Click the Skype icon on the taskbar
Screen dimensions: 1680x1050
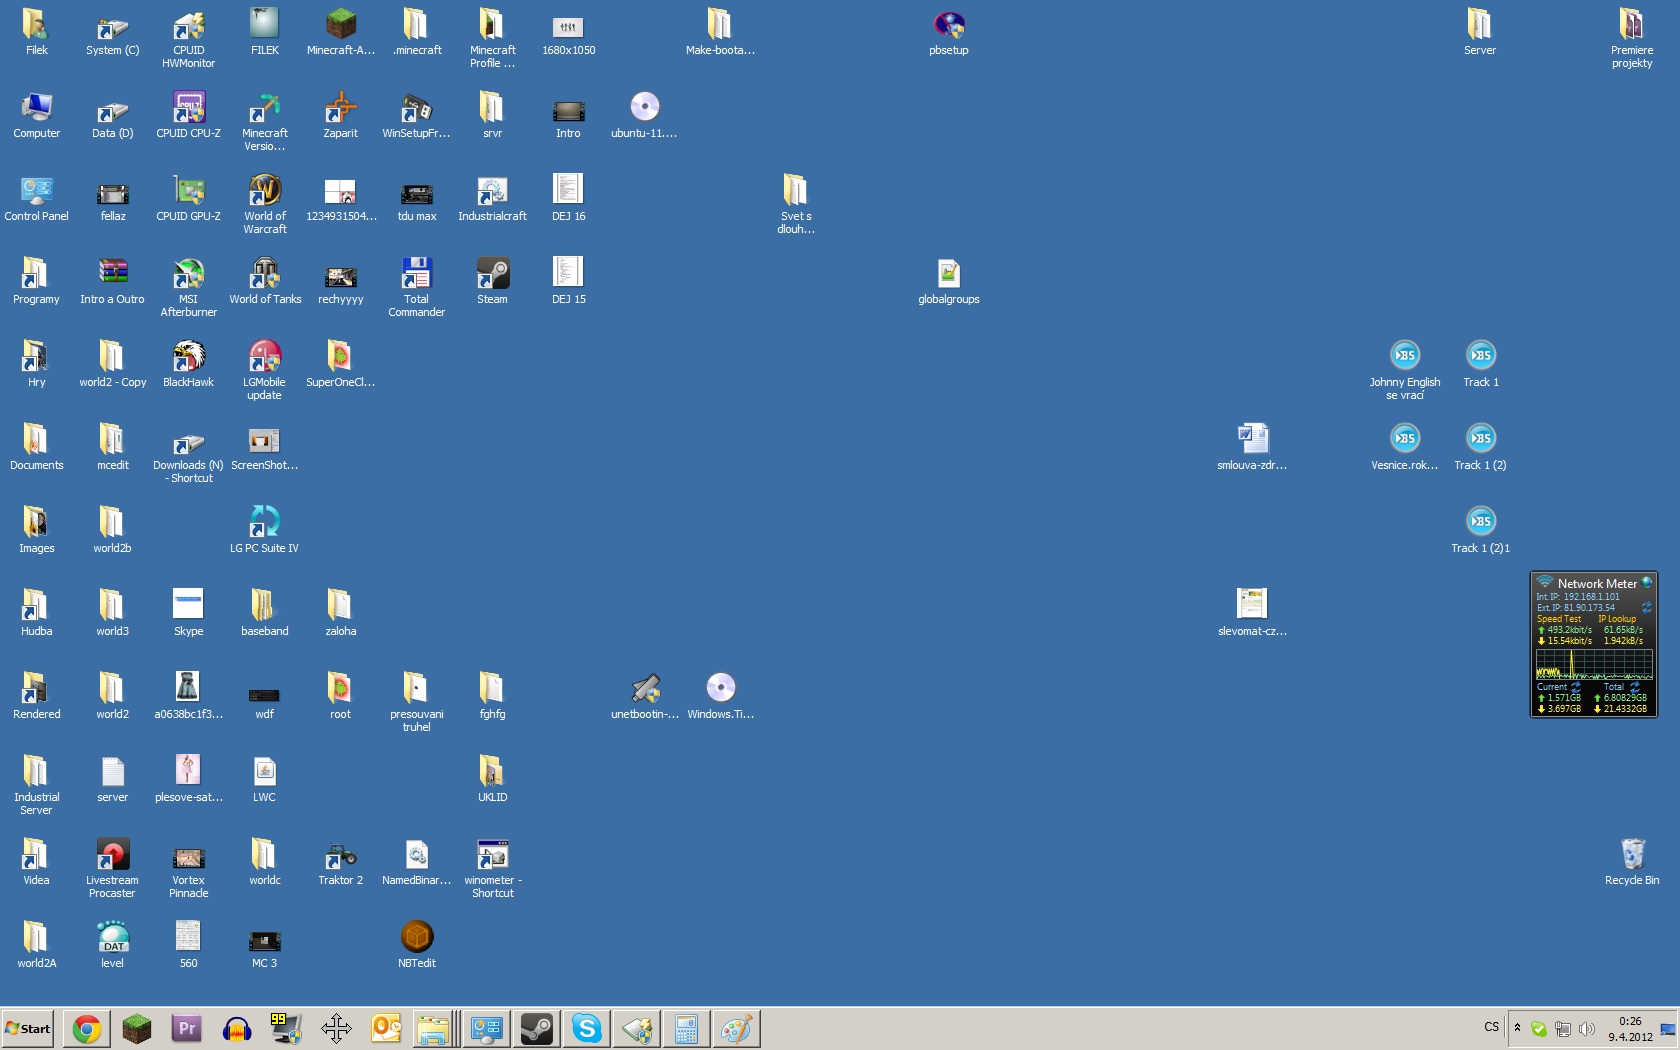point(587,1028)
